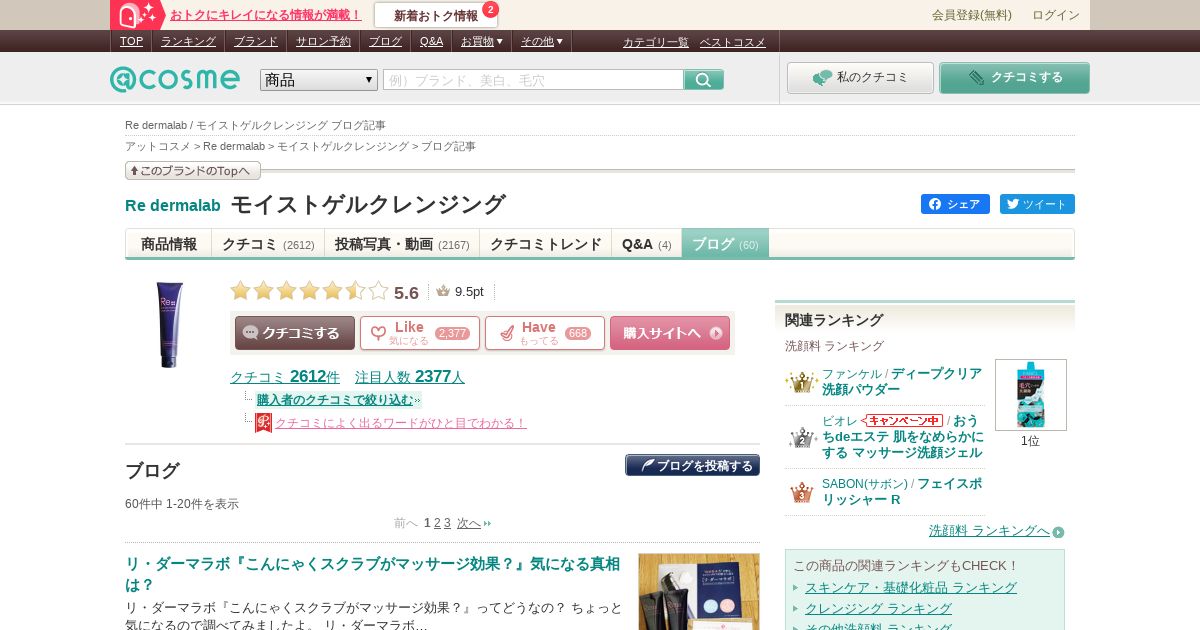The height and width of the screenshot is (630, 1200).
Task: Open スキンケア・基礎化粧品 ランキング link
Action: pos(911,587)
